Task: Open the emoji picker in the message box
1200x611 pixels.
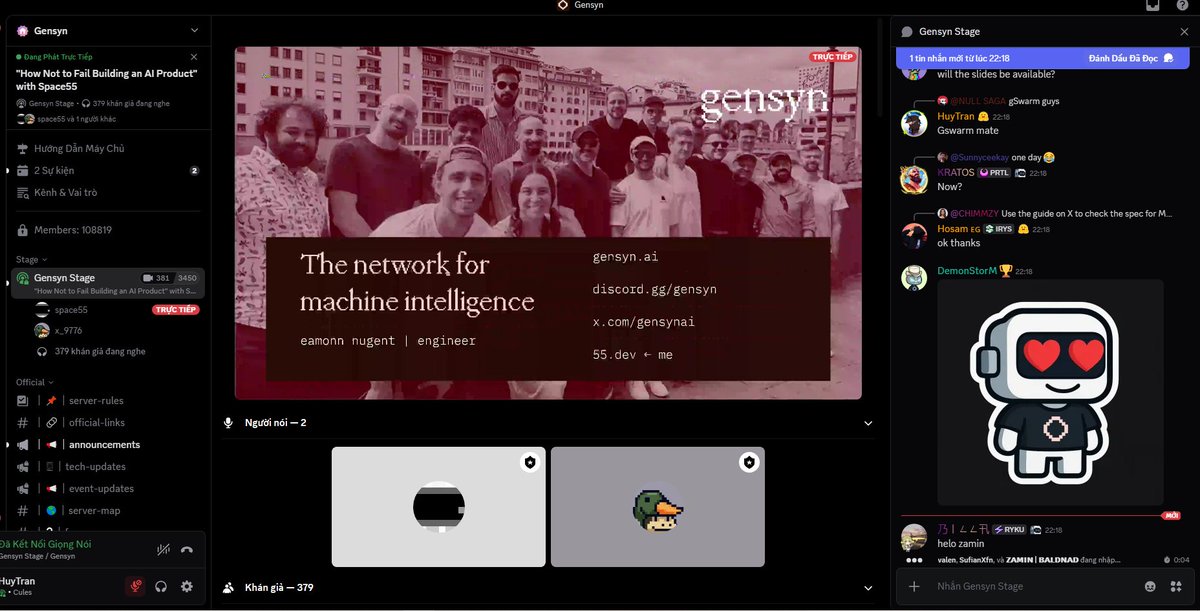Action: (1151, 586)
